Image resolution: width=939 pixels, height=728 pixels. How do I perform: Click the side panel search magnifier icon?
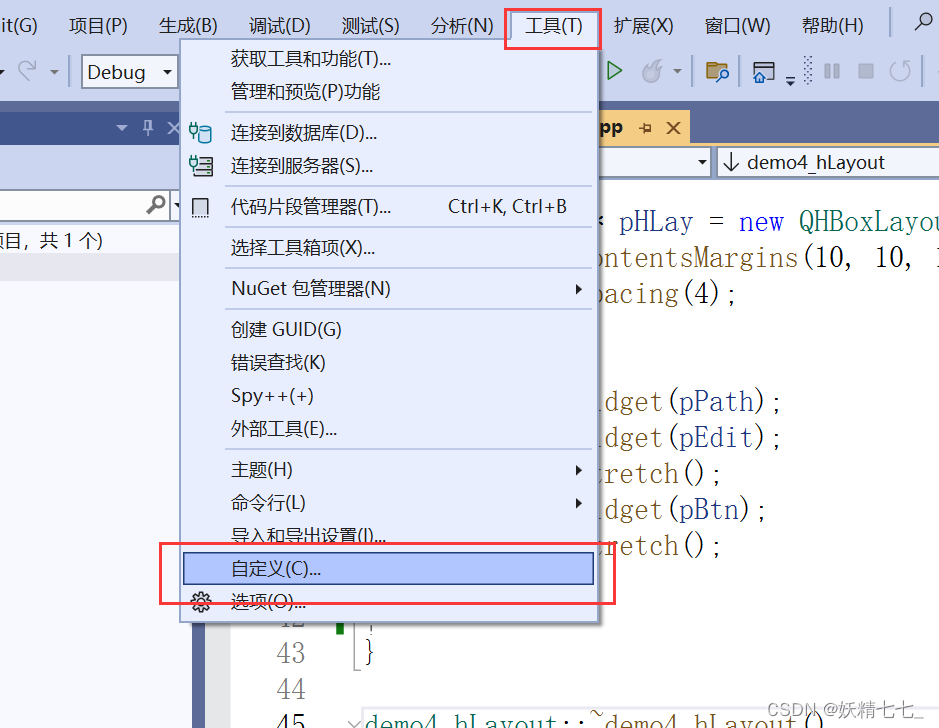pos(156,205)
